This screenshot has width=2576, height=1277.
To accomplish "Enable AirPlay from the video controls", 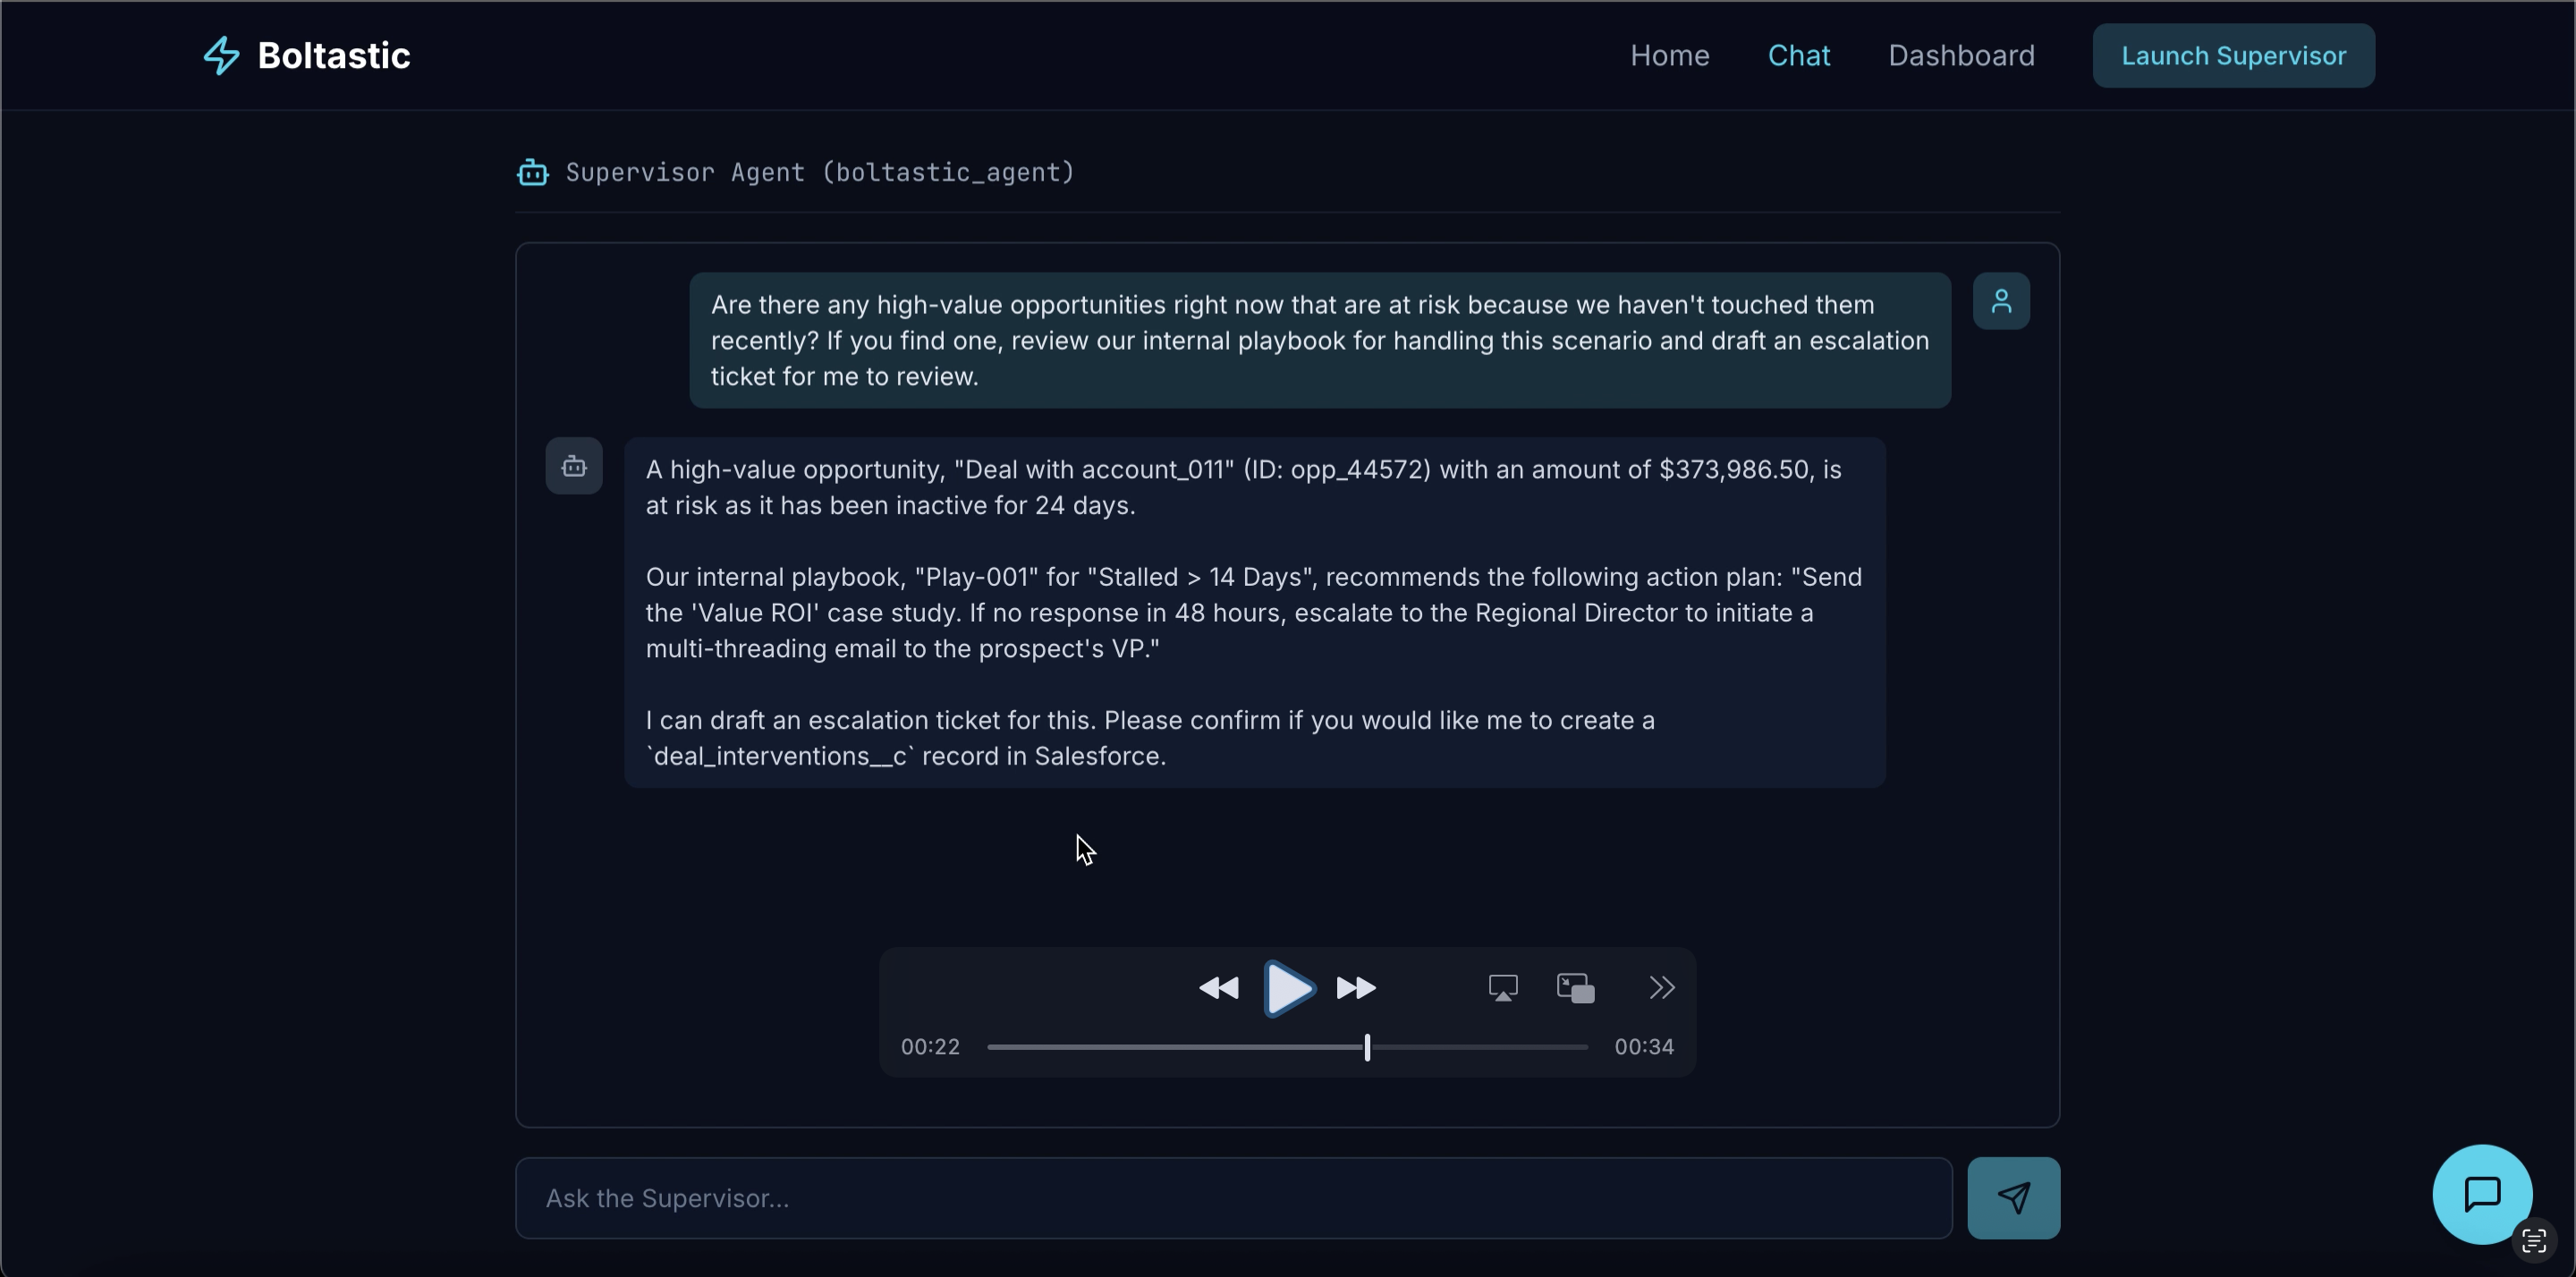I will 1502,988.
